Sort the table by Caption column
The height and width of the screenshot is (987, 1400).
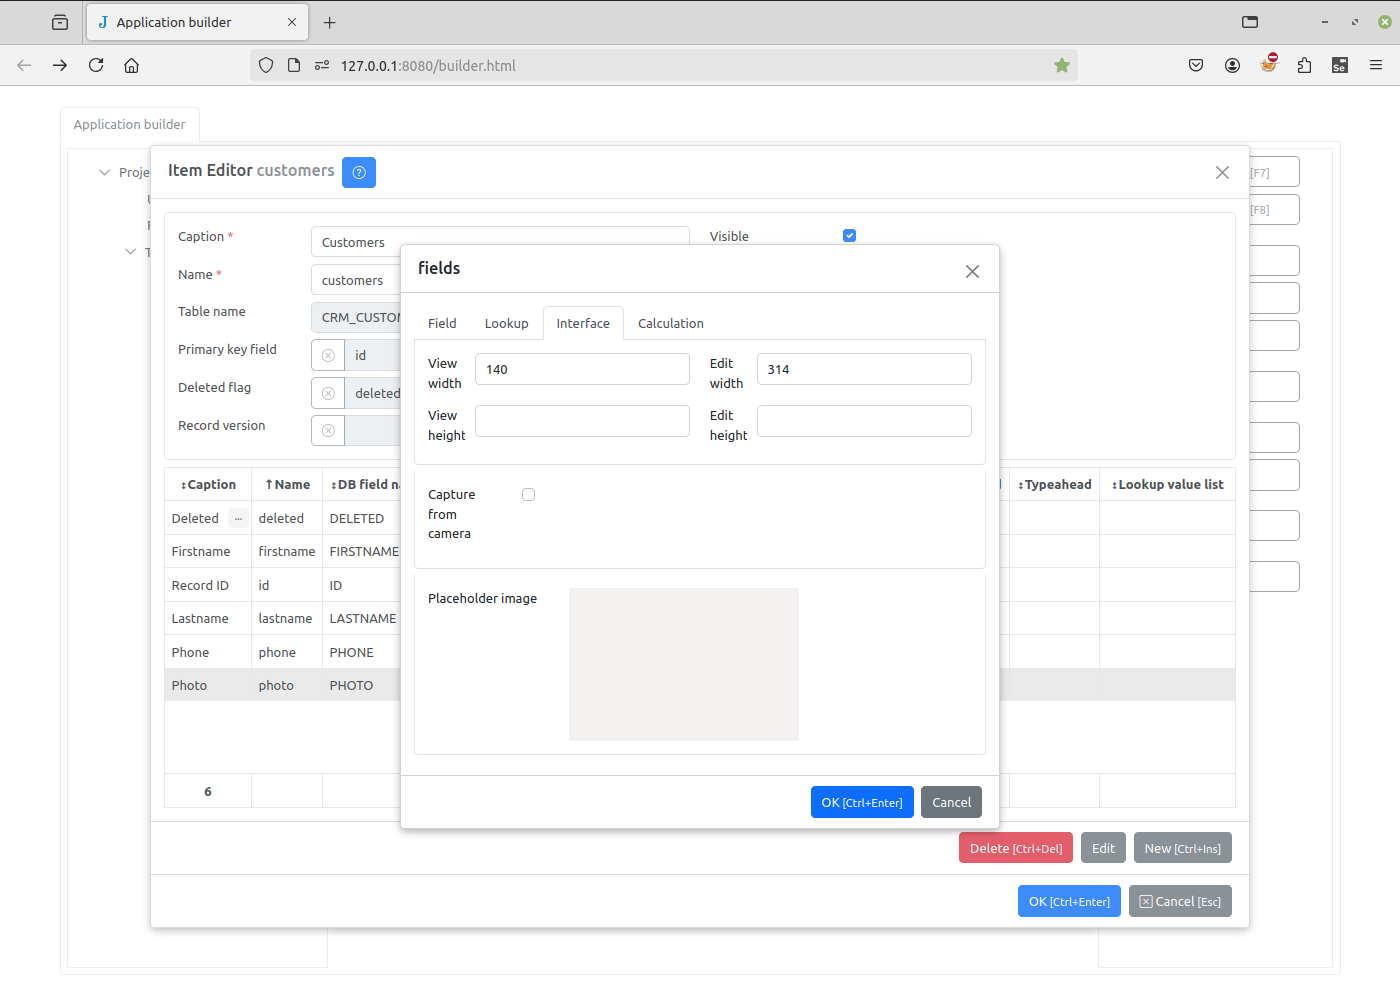pos(208,485)
